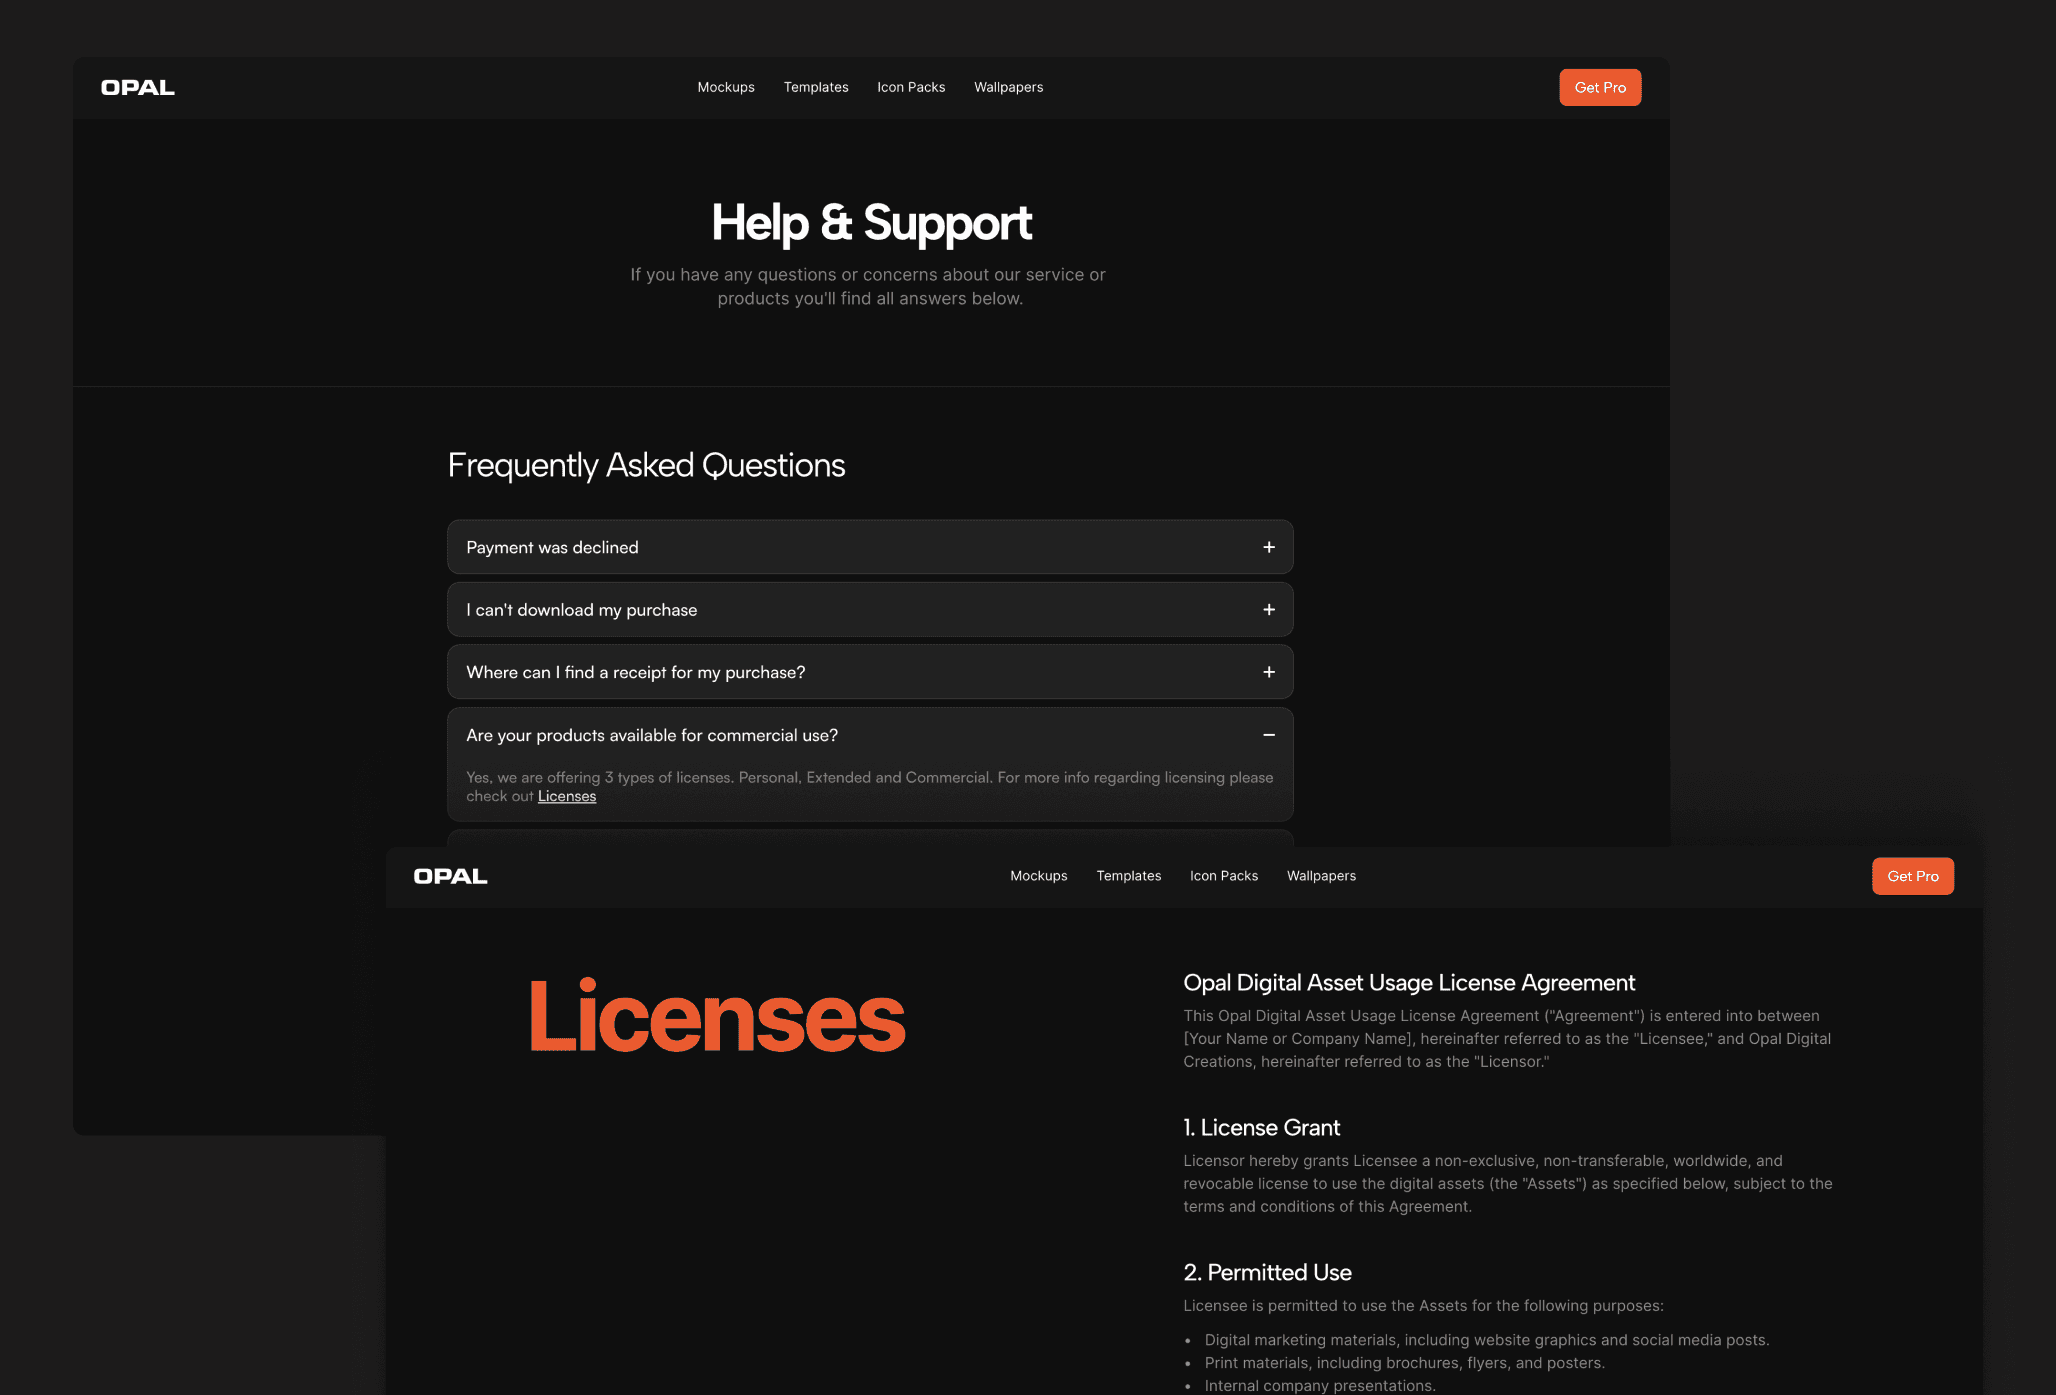This screenshot has width=2056, height=1395.
Task: Collapse 'Are your products available' question
Action: point(651,735)
